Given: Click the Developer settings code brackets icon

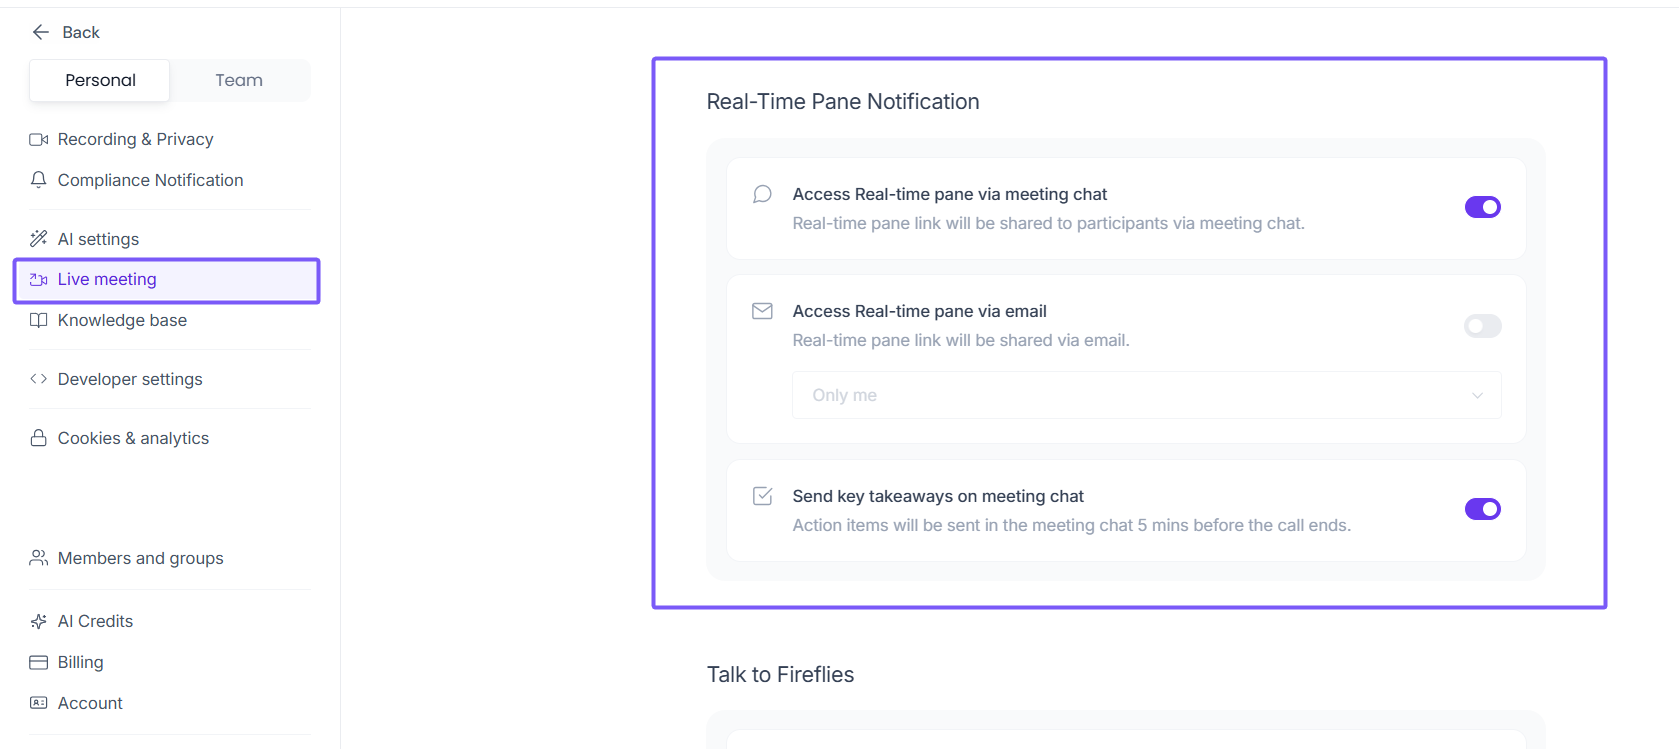Looking at the screenshot, I should tap(39, 379).
